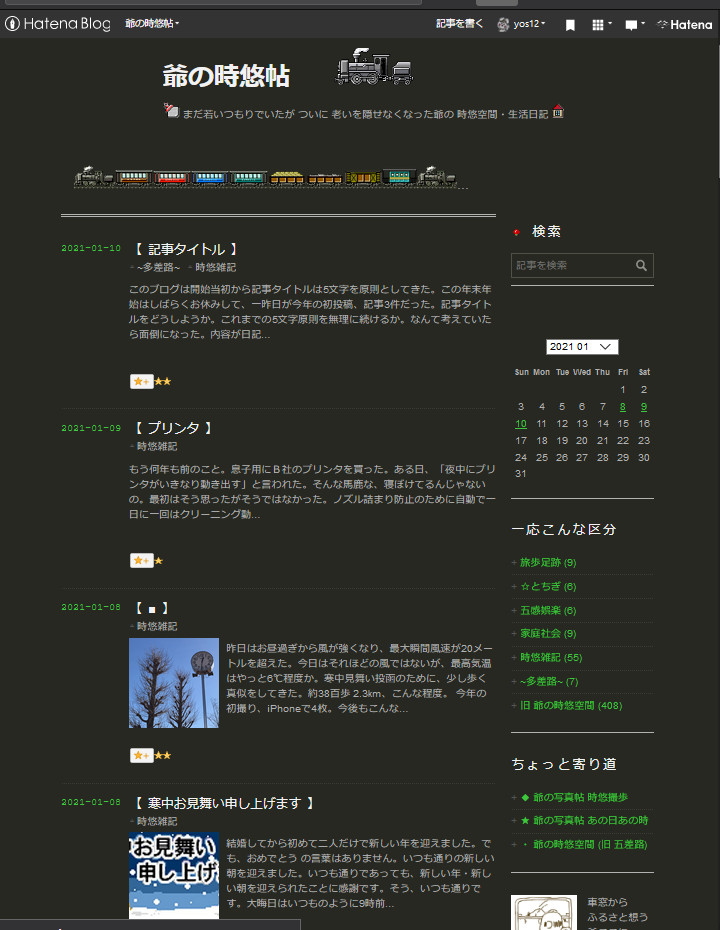
Task: Open article 【 プリンタ 】
Action: pyautogui.click(x=173, y=428)
